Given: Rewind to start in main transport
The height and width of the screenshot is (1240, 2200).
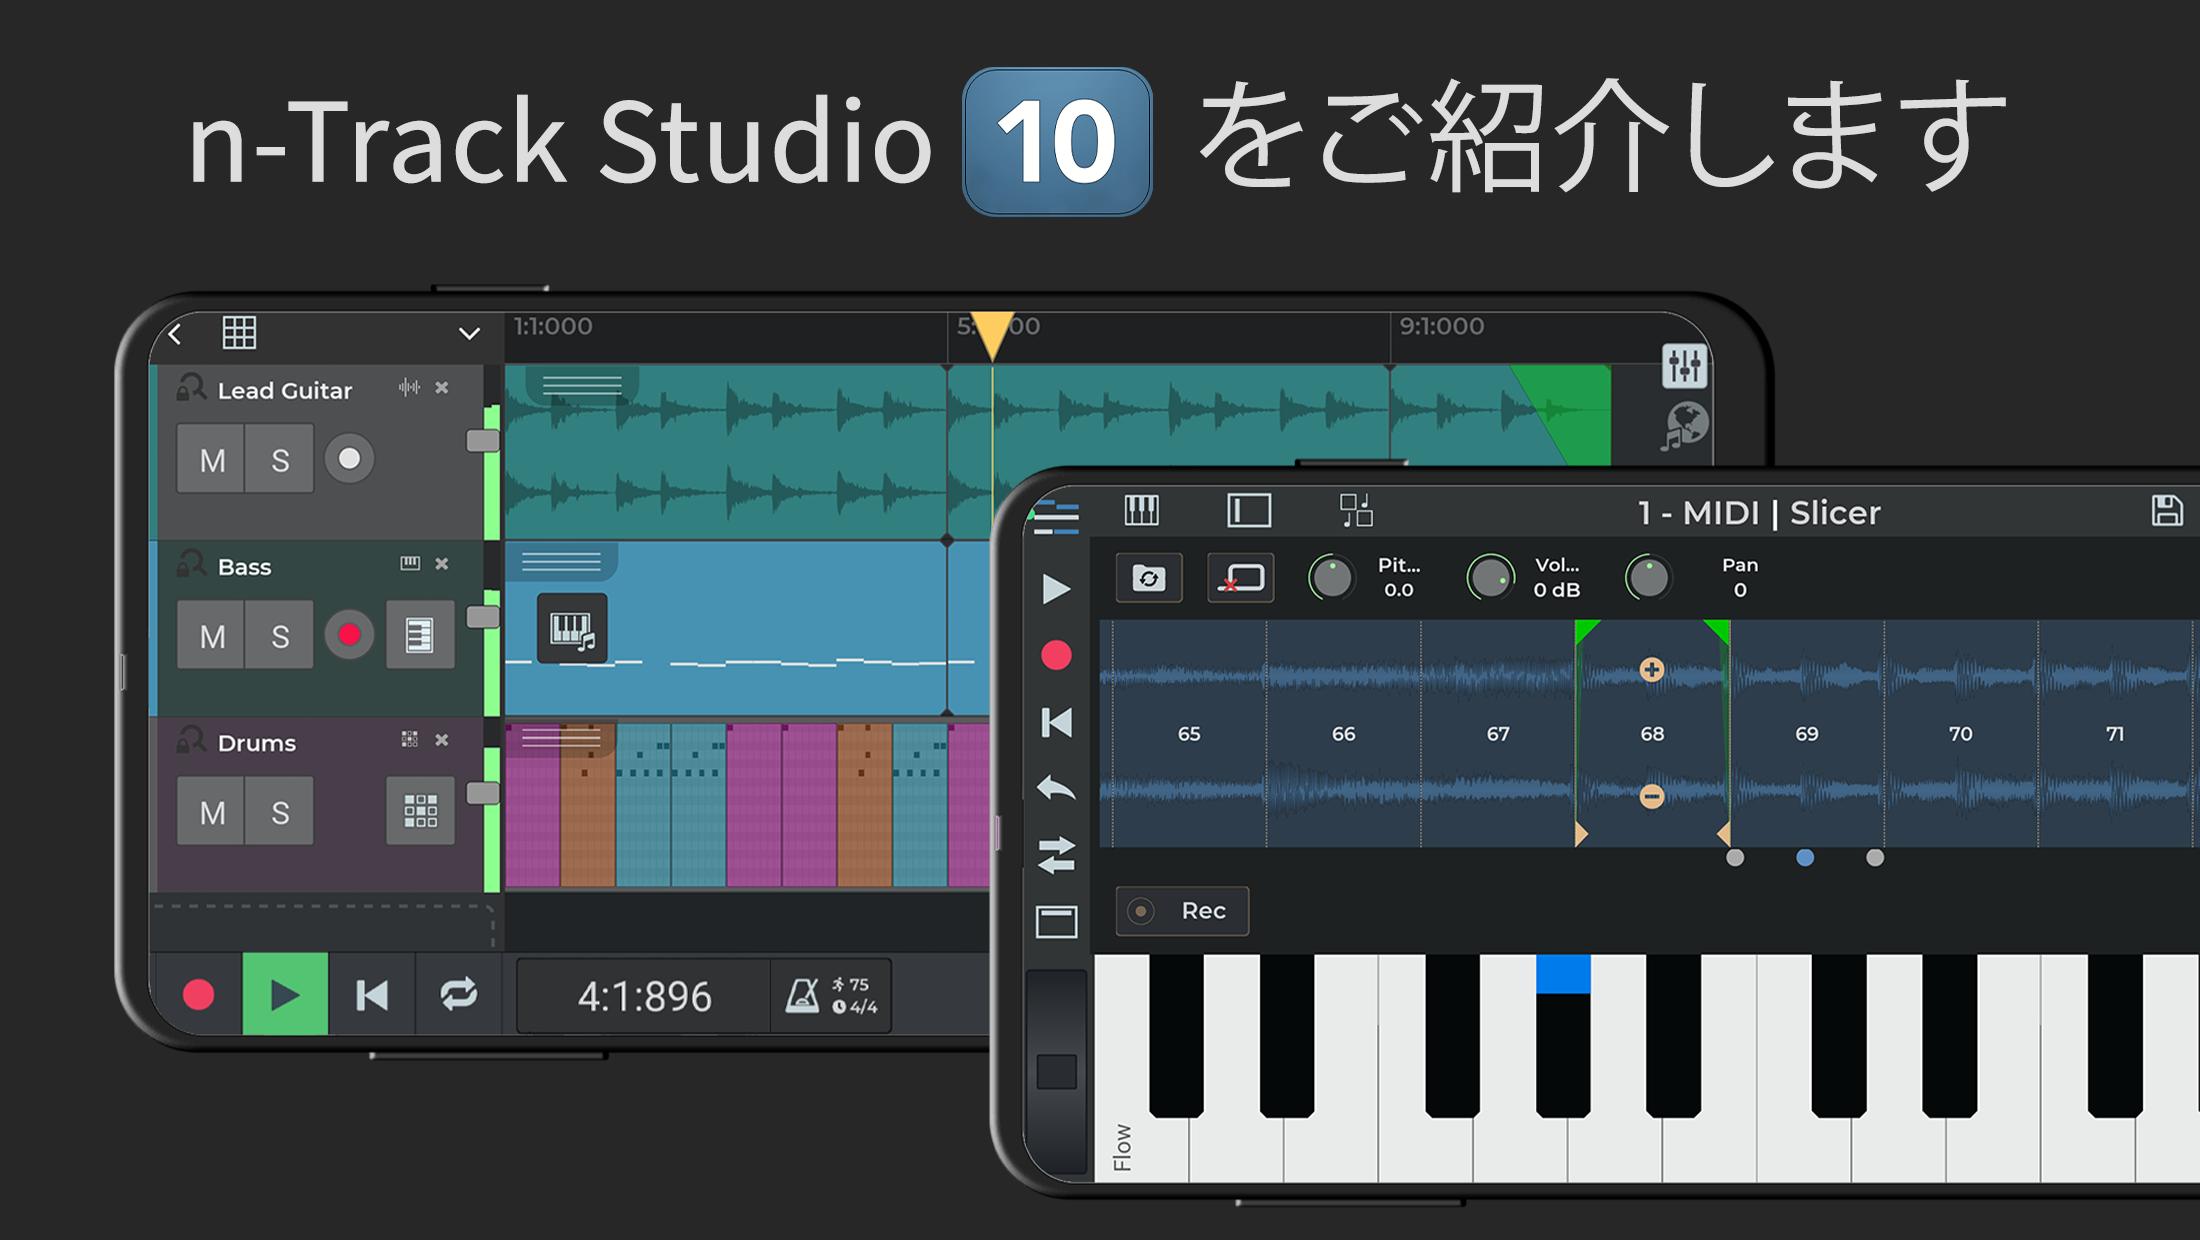Looking at the screenshot, I should pyautogui.click(x=371, y=995).
